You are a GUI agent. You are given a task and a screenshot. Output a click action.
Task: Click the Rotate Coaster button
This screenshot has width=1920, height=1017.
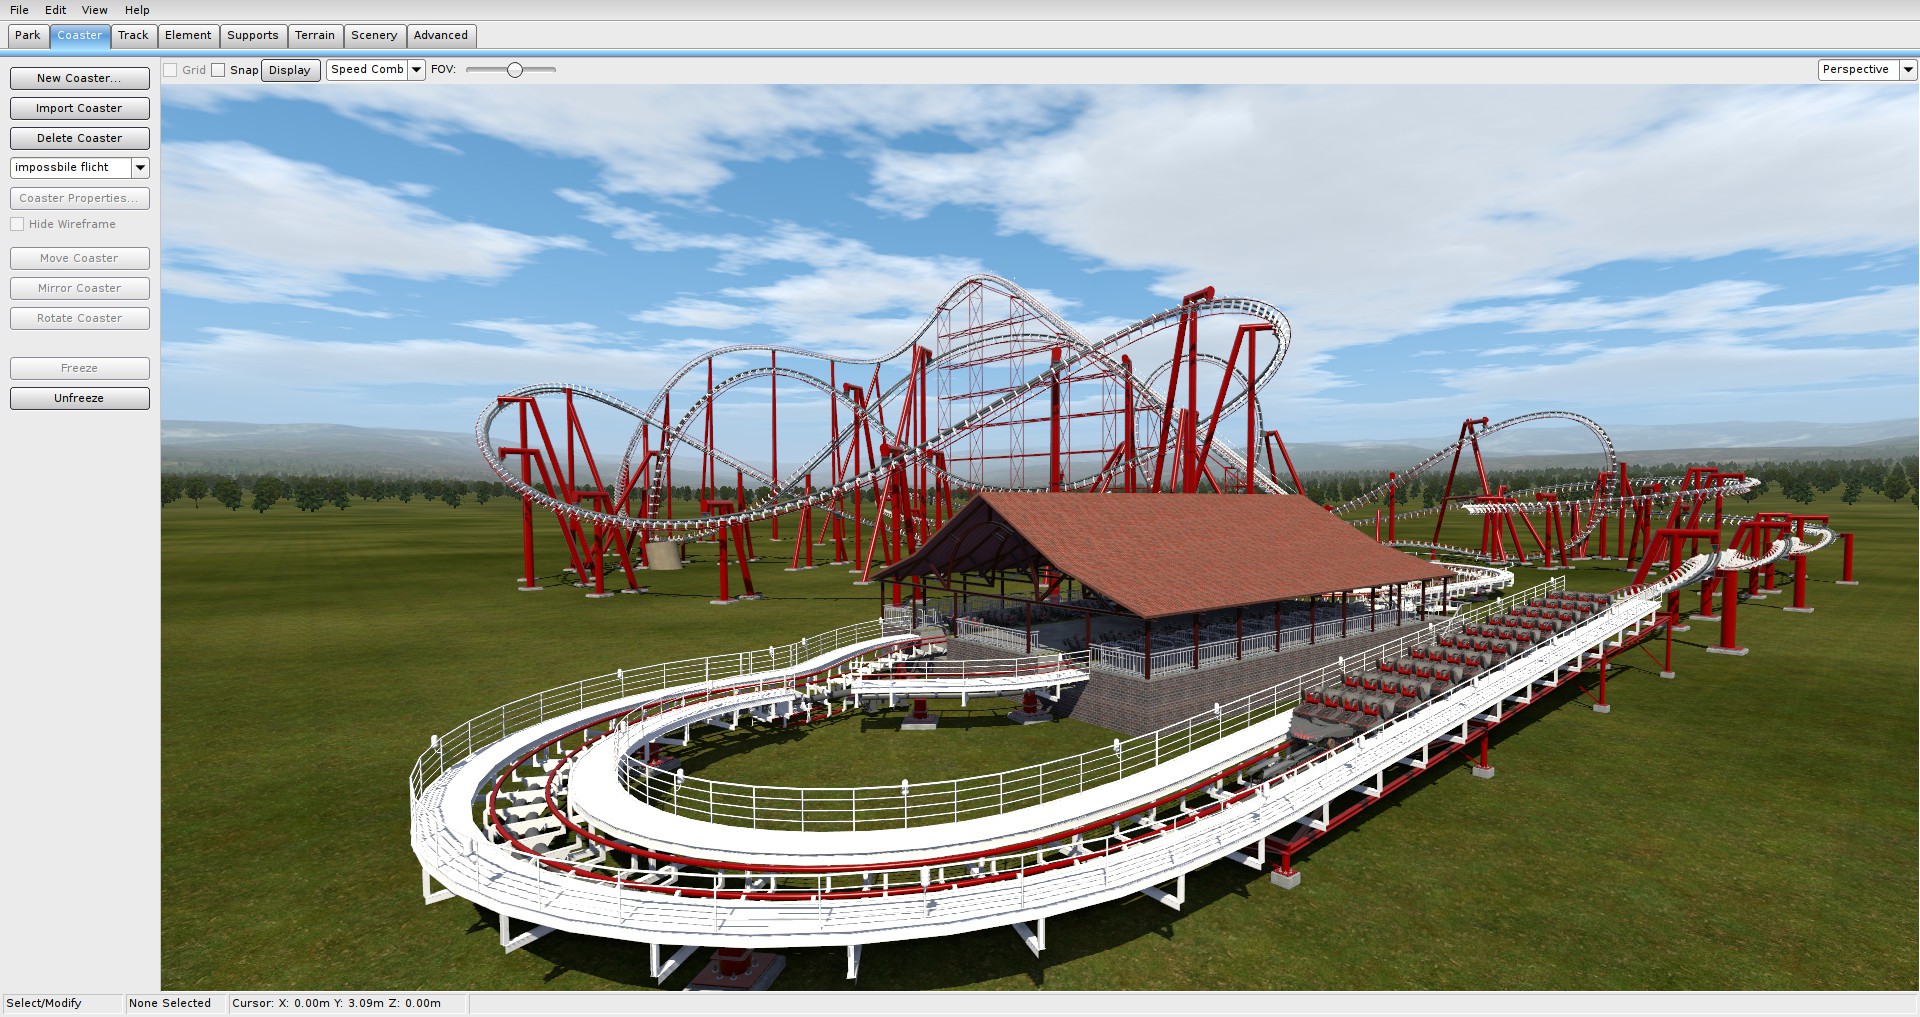click(80, 318)
